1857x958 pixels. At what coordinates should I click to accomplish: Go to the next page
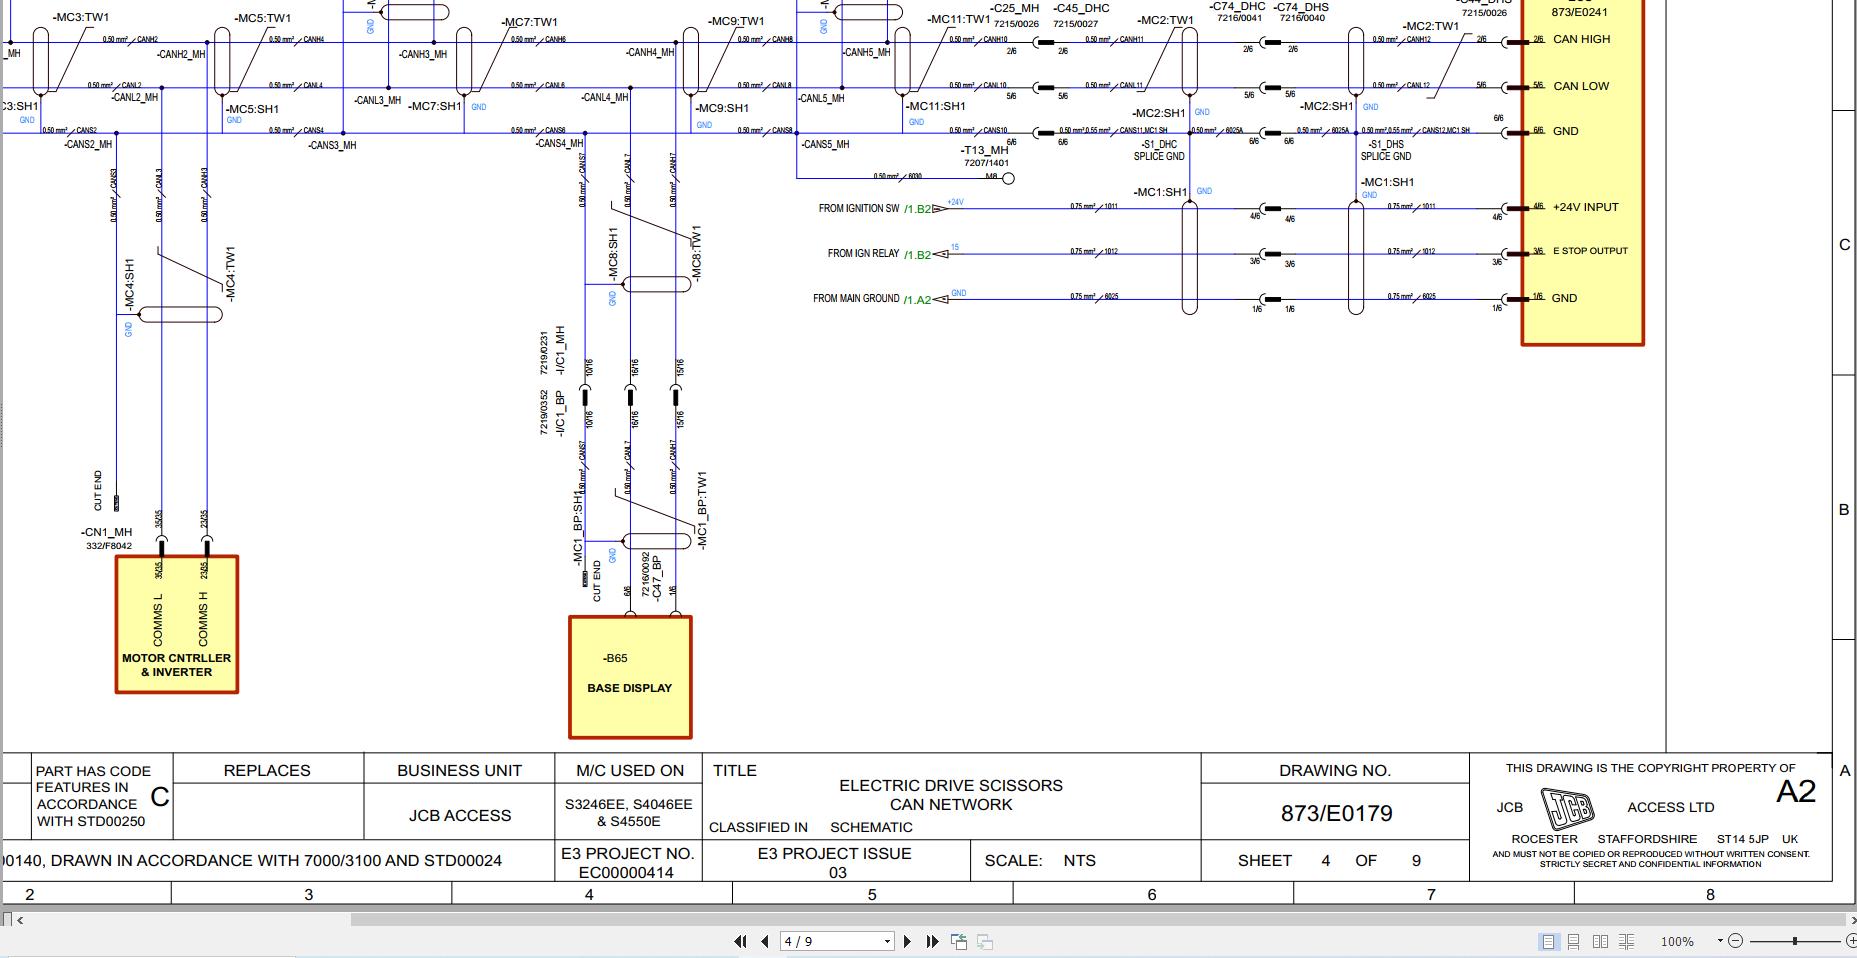[907, 941]
